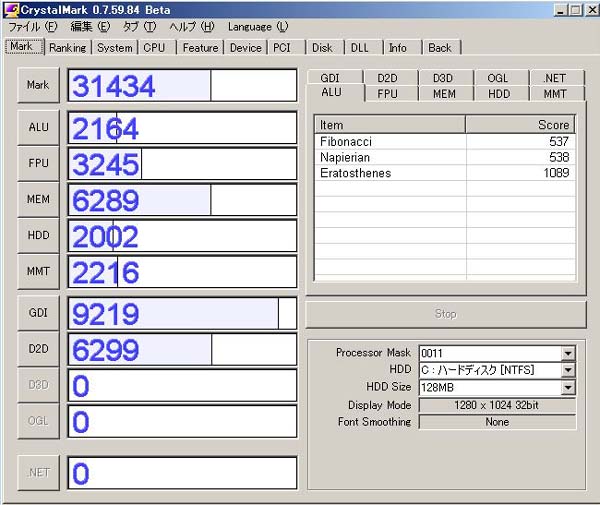Screen dimensions: 600x505
Task: Run the full Mark benchmark button
Action: click(38, 85)
